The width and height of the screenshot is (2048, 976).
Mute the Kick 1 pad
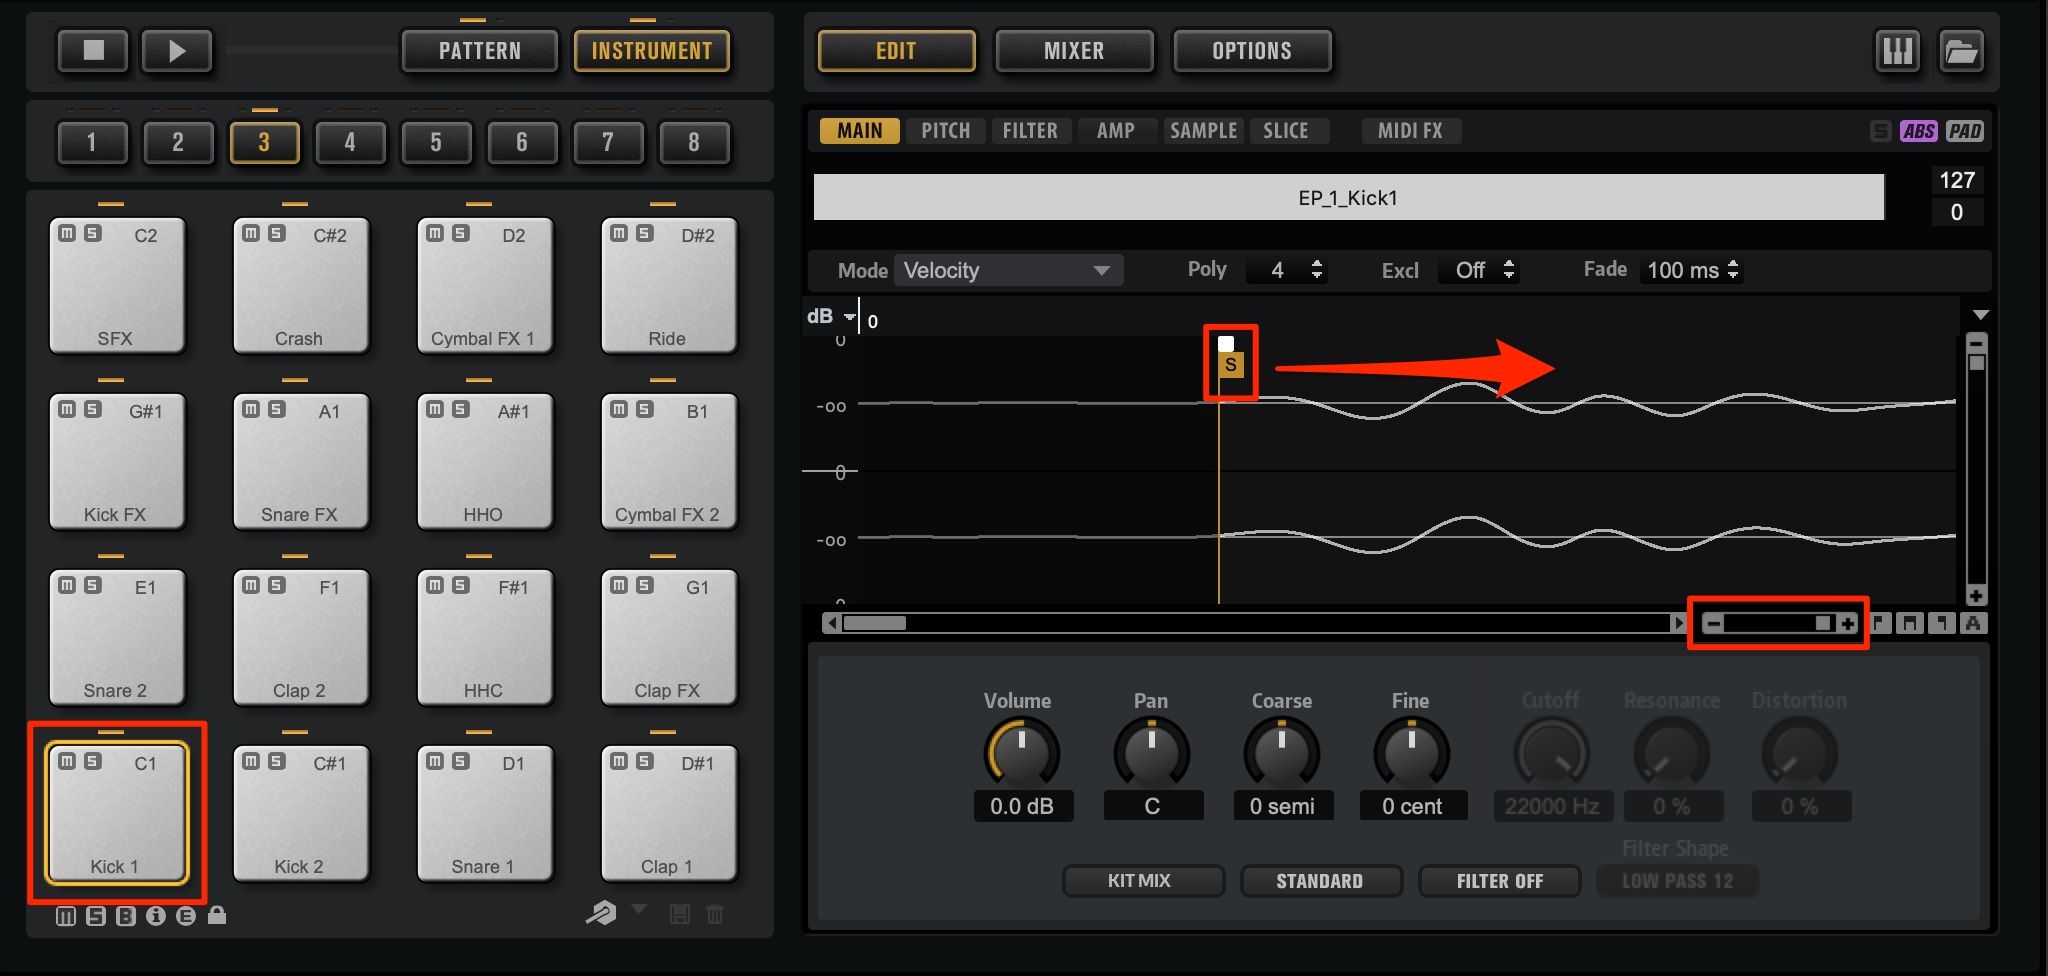click(67, 761)
